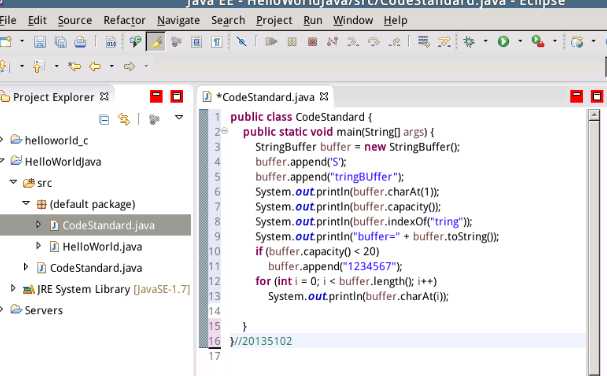Open the Source menu
The image size is (607, 376).
pyautogui.click(x=75, y=20)
